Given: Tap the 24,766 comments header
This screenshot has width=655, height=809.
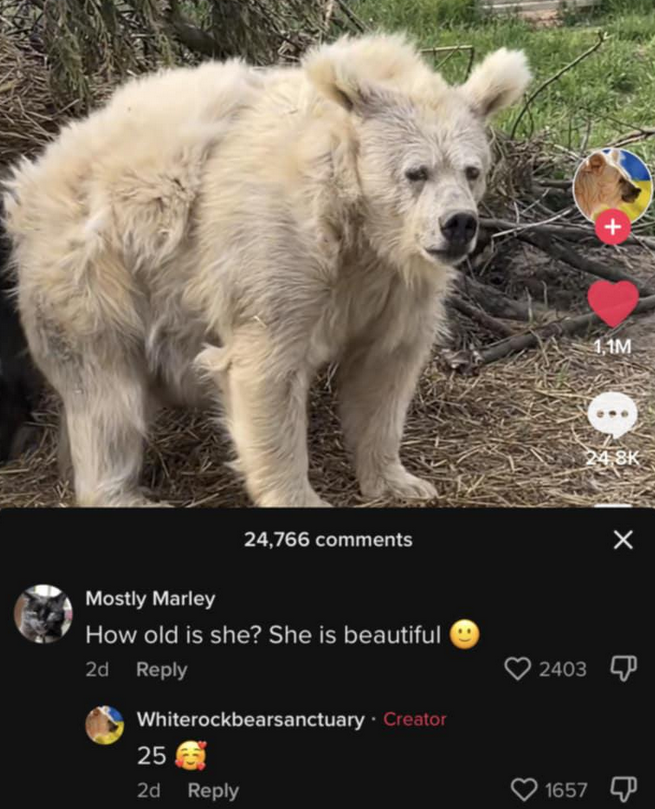Looking at the screenshot, I should (x=328, y=540).
